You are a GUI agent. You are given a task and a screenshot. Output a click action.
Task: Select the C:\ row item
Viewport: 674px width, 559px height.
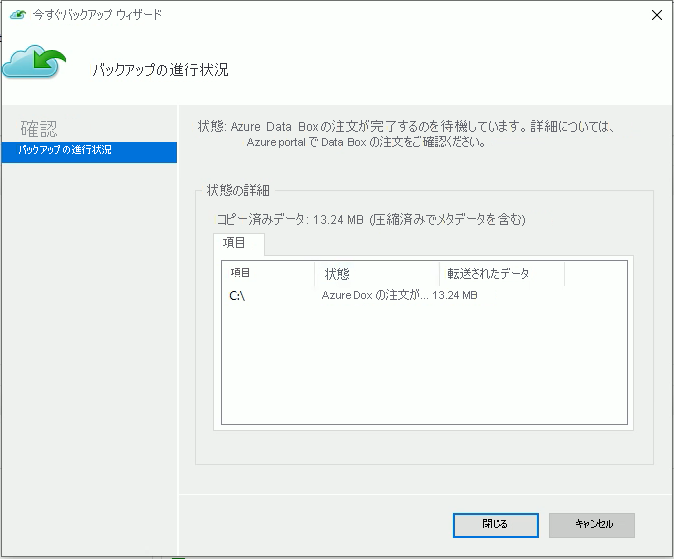237,296
